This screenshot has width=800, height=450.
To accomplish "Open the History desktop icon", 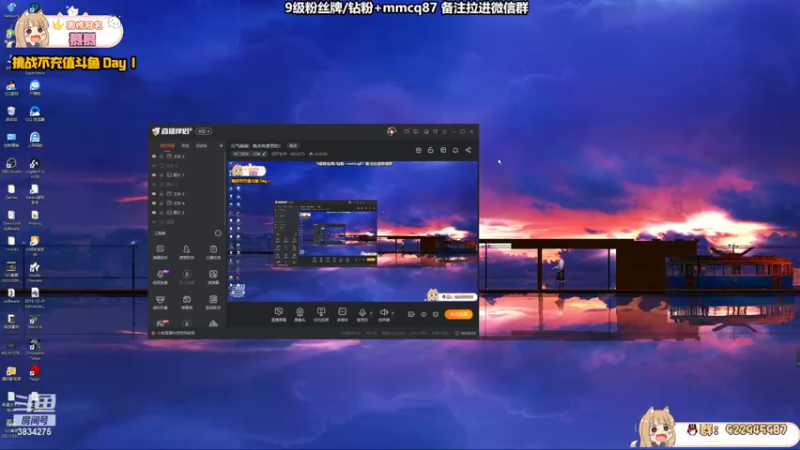I will coord(35,217).
